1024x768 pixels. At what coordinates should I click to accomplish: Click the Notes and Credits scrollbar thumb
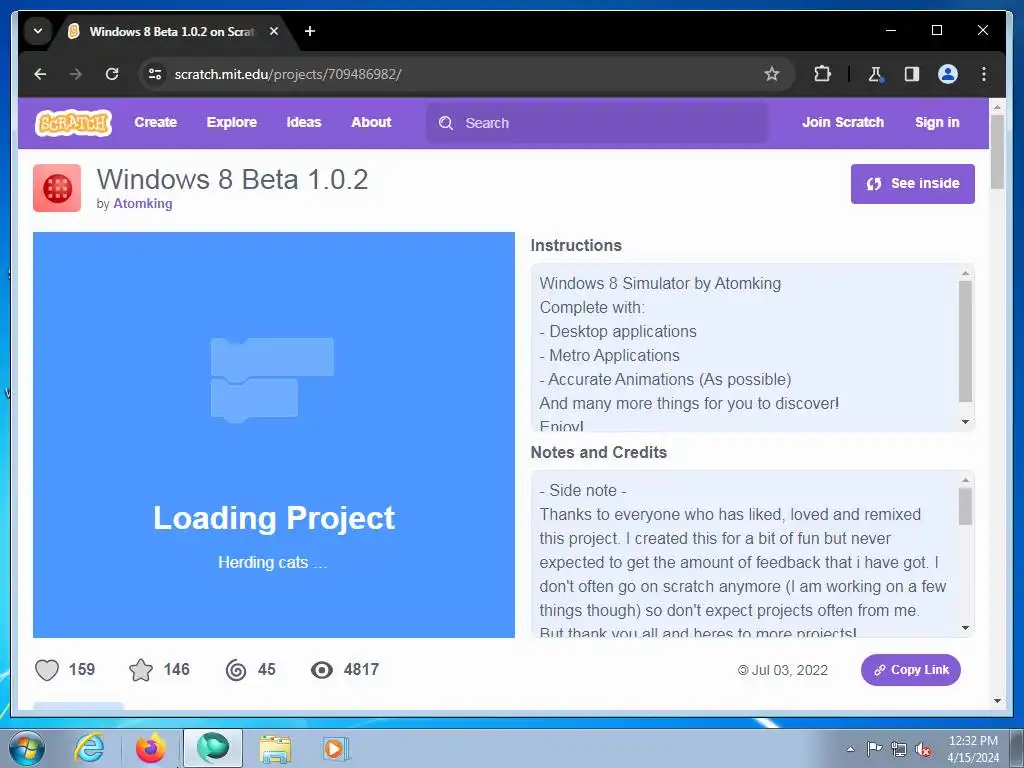point(965,507)
